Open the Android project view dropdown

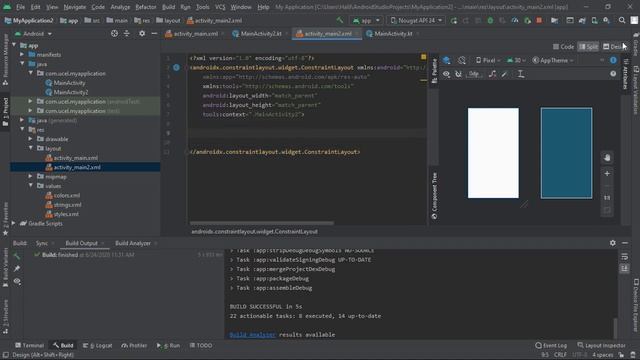coord(33,33)
